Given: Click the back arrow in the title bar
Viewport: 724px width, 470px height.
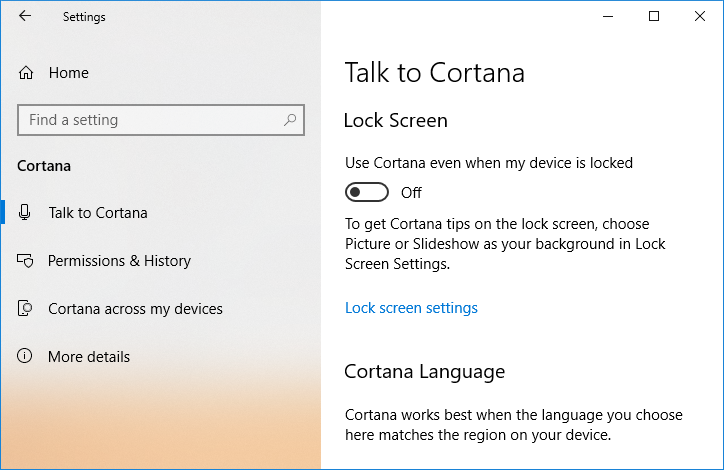Looking at the screenshot, I should click(25, 16).
